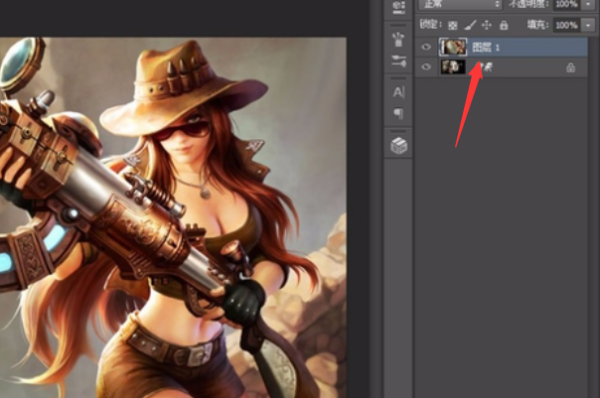Open the 3D panel cube icon
Image resolution: width=600 pixels, height=398 pixels.
[399, 146]
